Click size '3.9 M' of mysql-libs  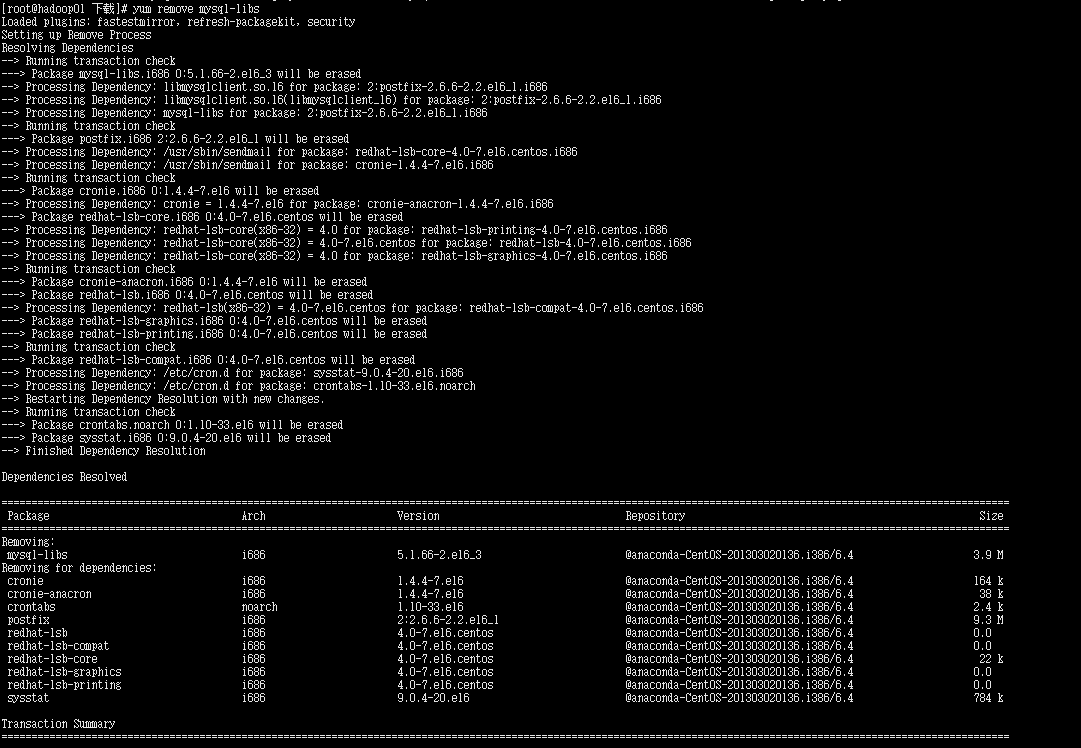tap(988, 556)
